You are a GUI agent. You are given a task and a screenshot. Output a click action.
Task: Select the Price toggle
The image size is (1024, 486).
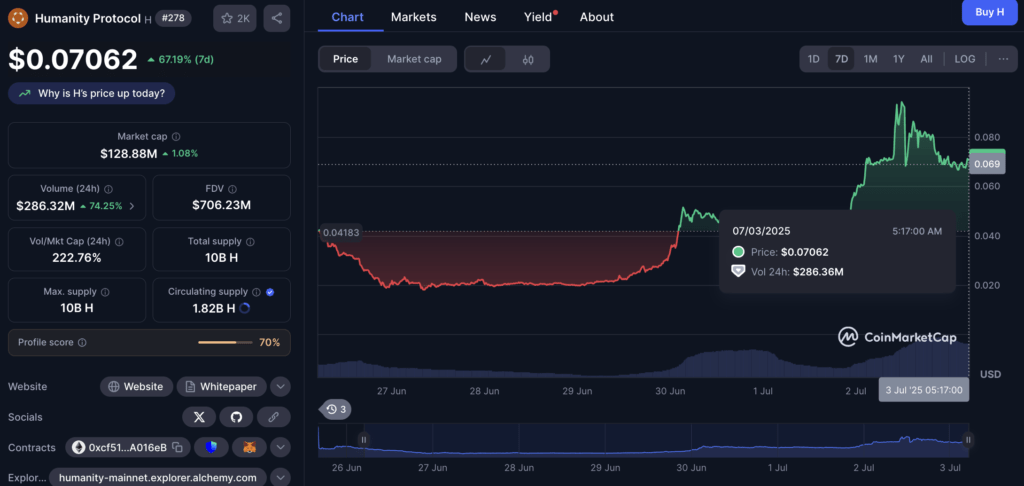point(345,59)
